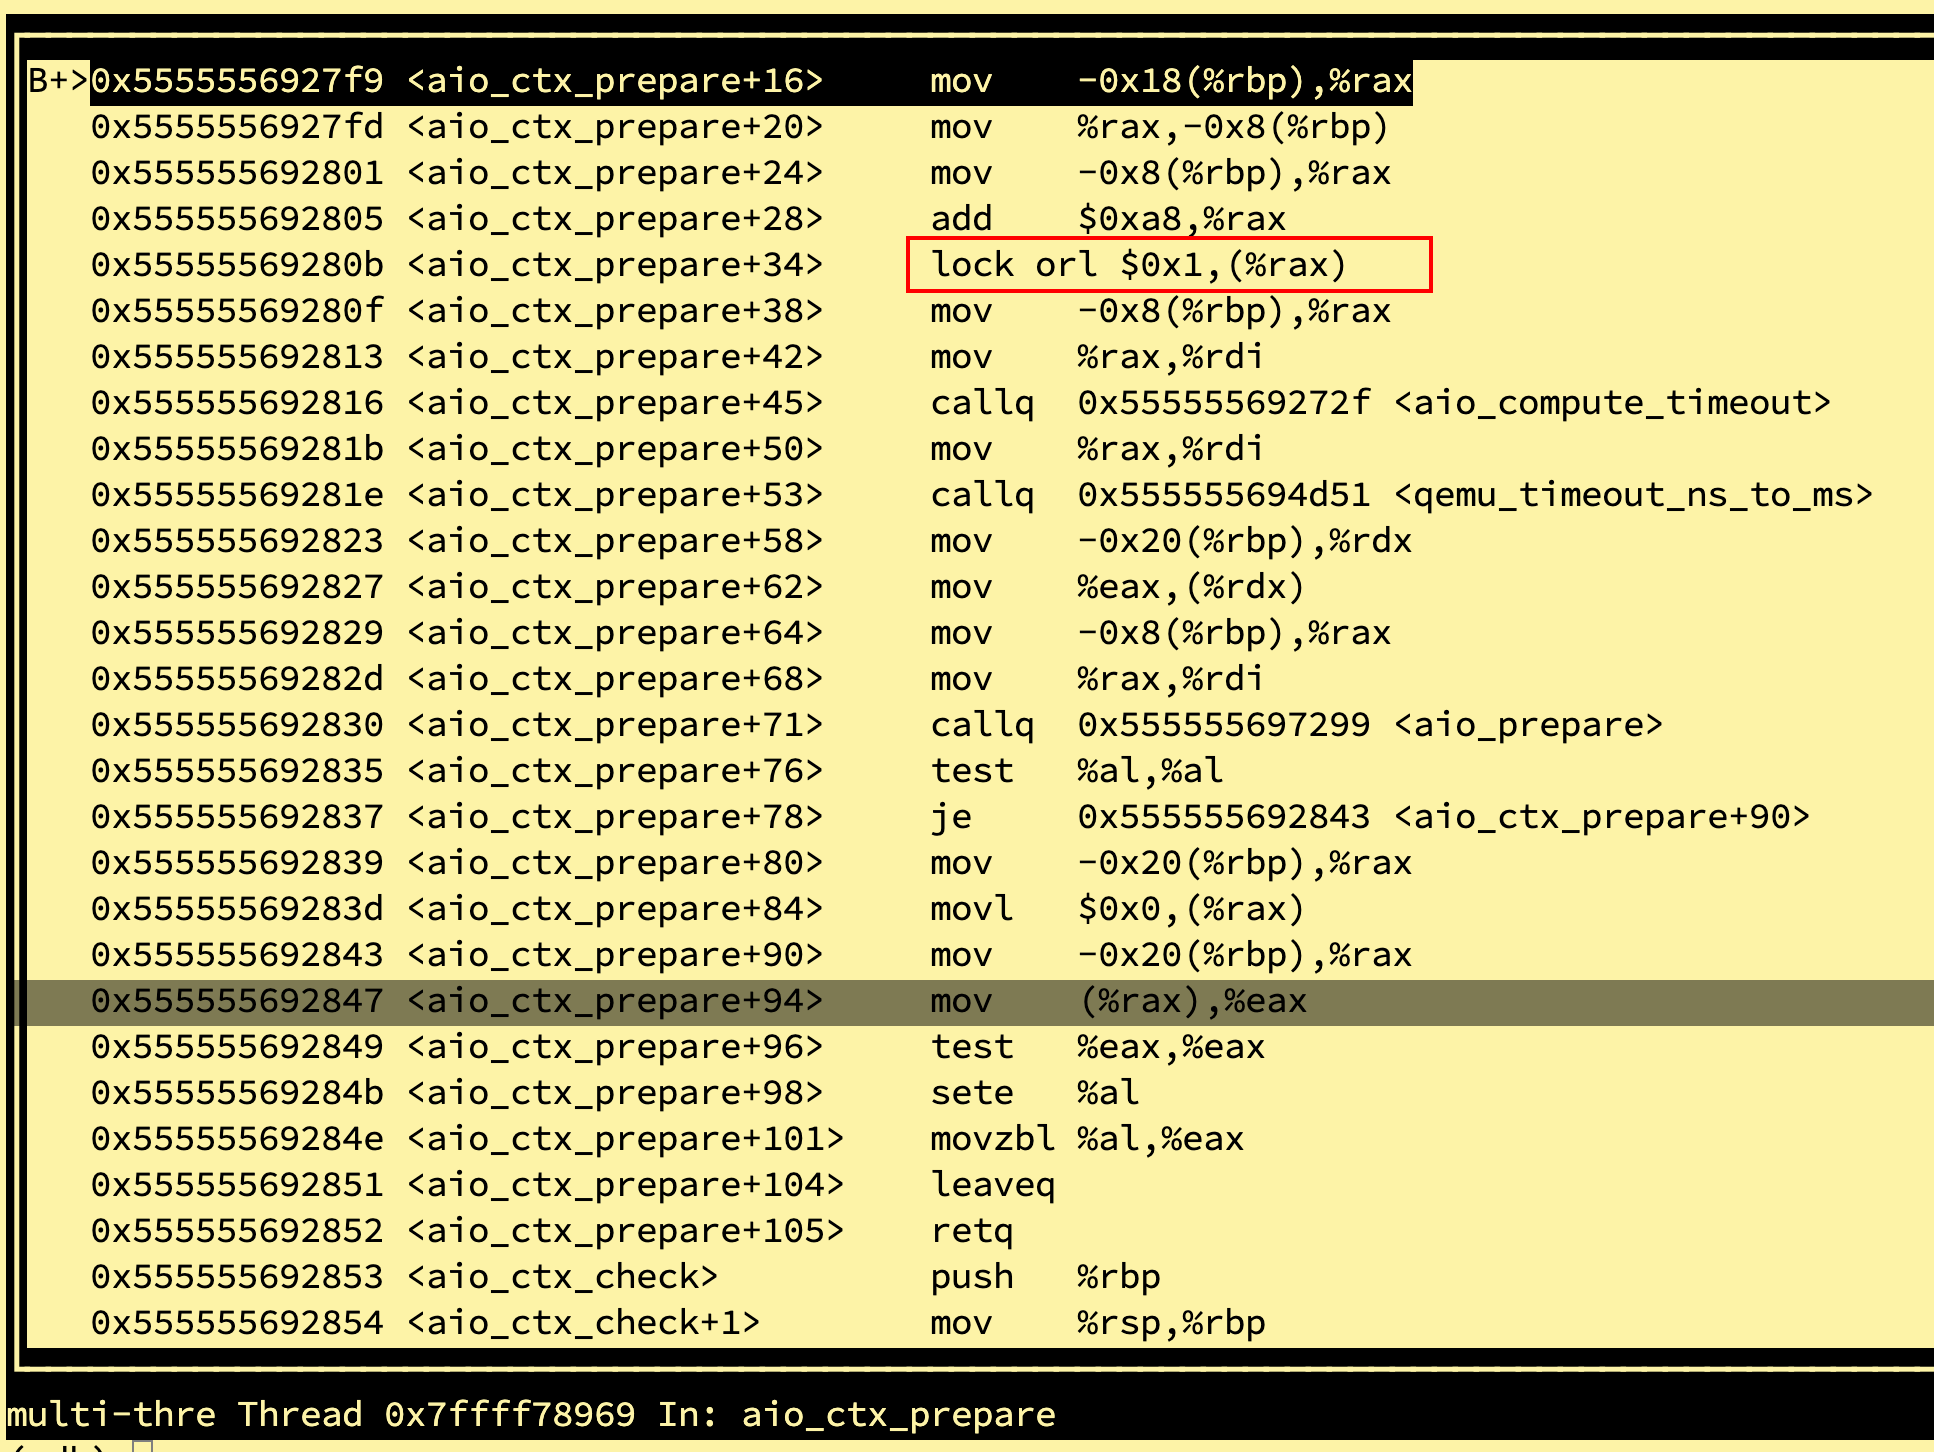This screenshot has height=1452, width=1934.
Task: Select the aio_ctx_prepare+58 label
Action: (615, 541)
